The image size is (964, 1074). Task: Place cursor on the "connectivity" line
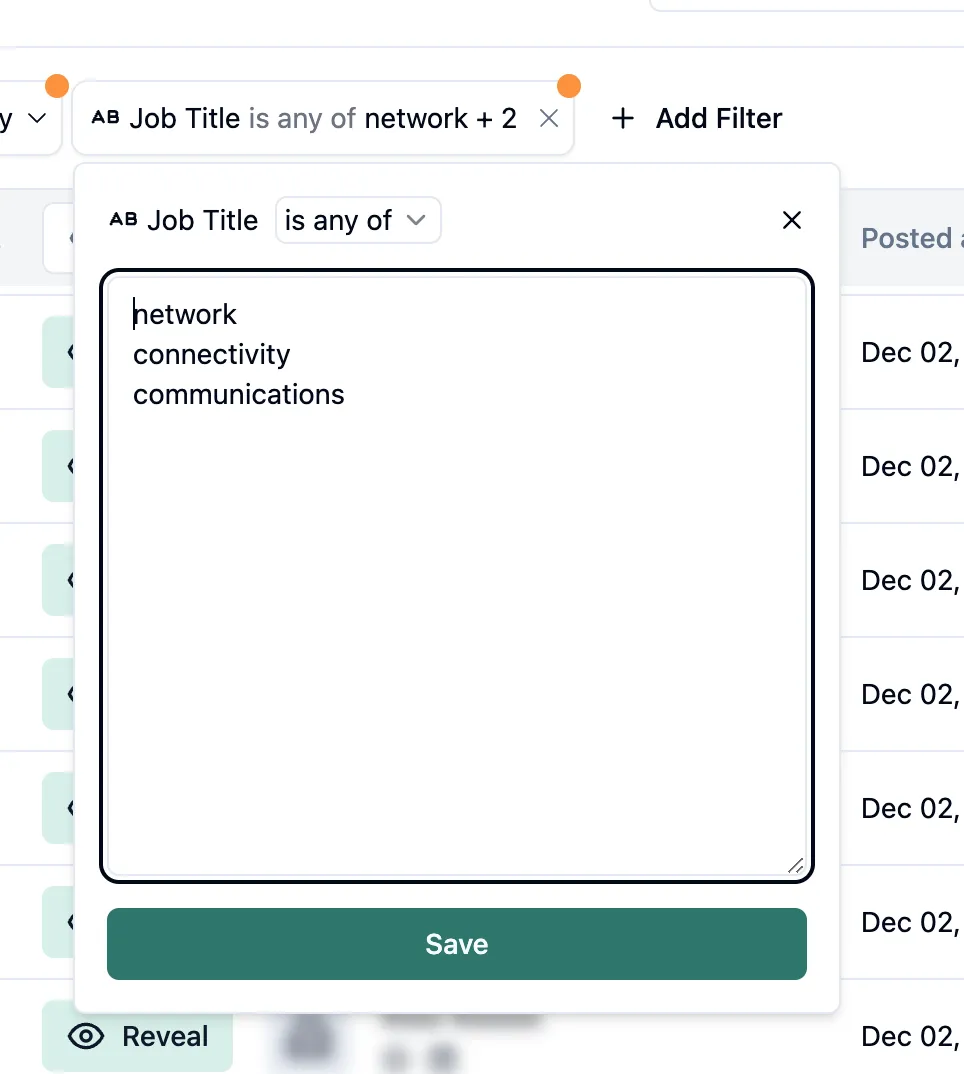point(212,355)
